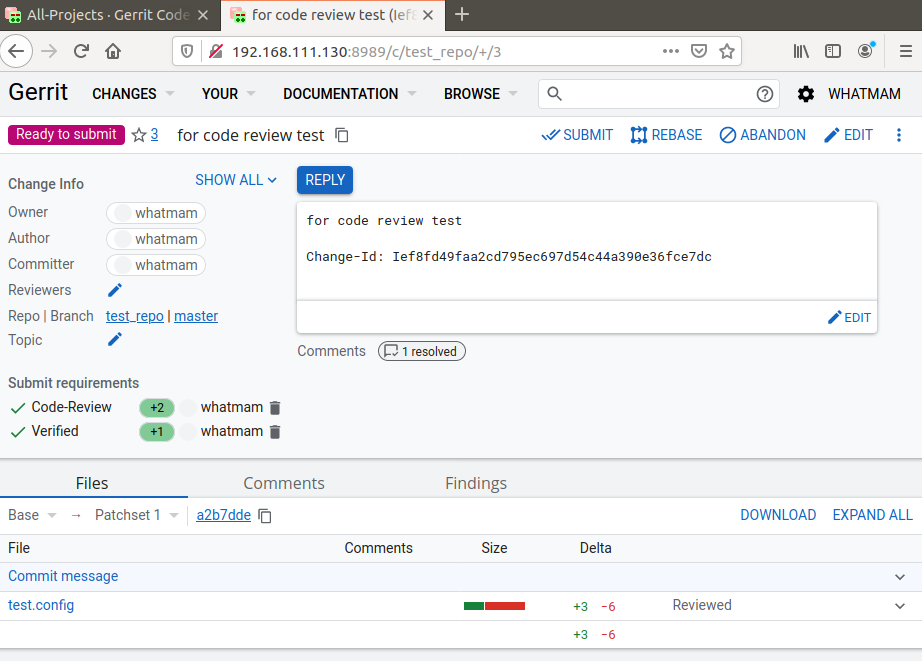Expand Change Info with SHOW ALL

(236, 180)
